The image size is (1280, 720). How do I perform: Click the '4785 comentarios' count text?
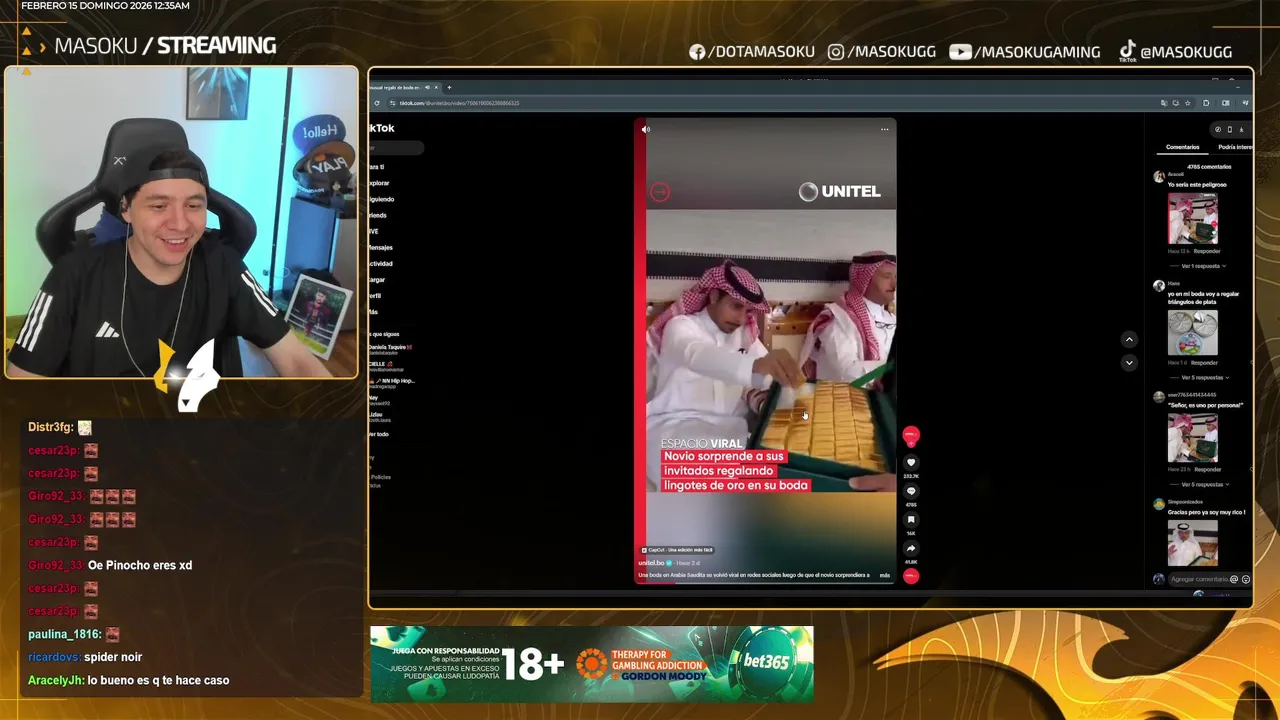point(1209,167)
